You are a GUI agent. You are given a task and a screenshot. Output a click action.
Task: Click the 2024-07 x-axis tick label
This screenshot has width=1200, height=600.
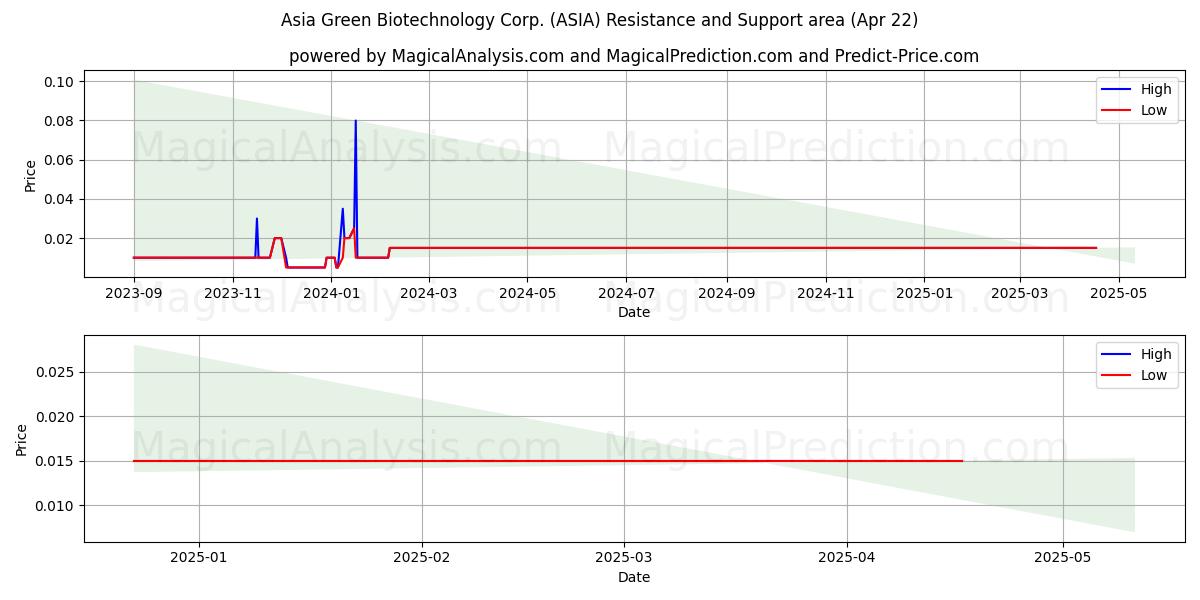pyautogui.click(x=626, y=294)
